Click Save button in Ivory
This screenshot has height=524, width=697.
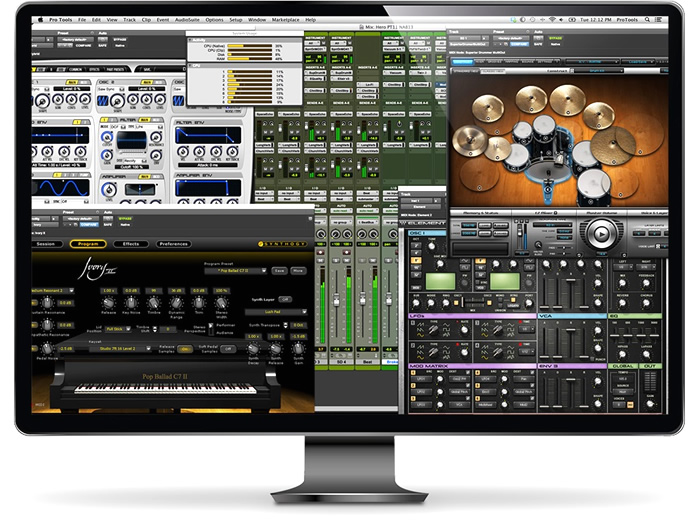[x=279, y=271]
